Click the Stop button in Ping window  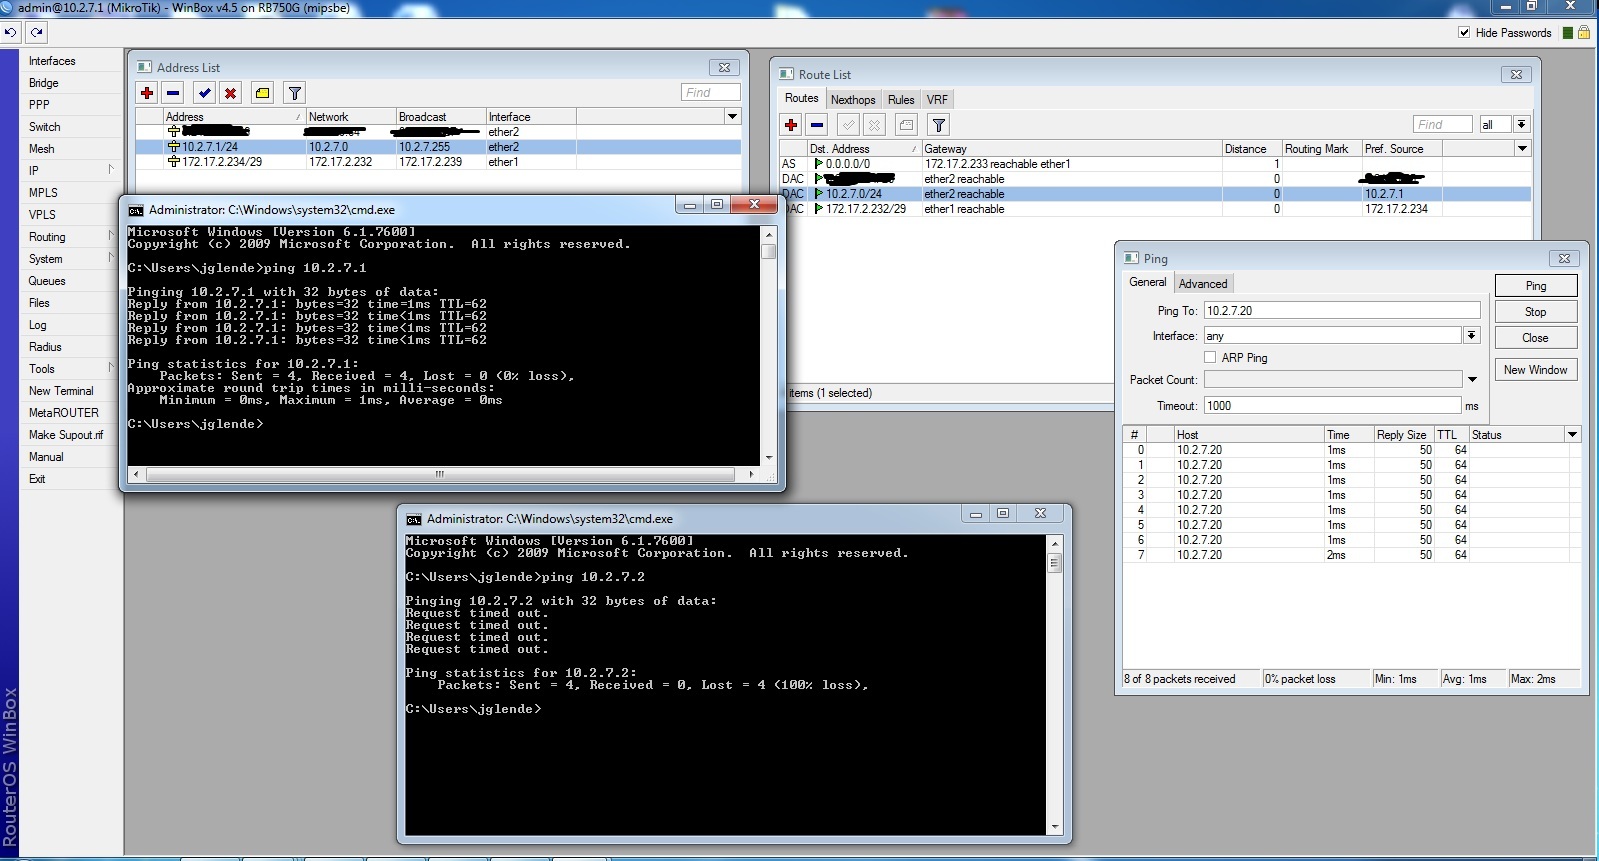[x=1535, y=312]
